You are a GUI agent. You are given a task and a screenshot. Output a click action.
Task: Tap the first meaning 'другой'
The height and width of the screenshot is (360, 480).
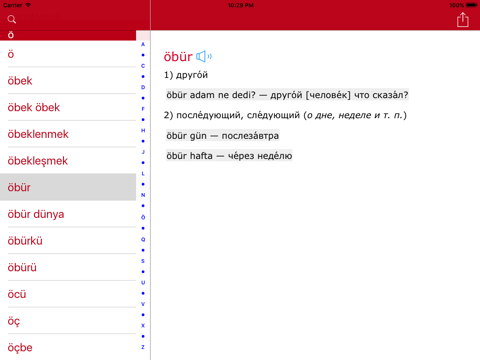pos(192,75)
